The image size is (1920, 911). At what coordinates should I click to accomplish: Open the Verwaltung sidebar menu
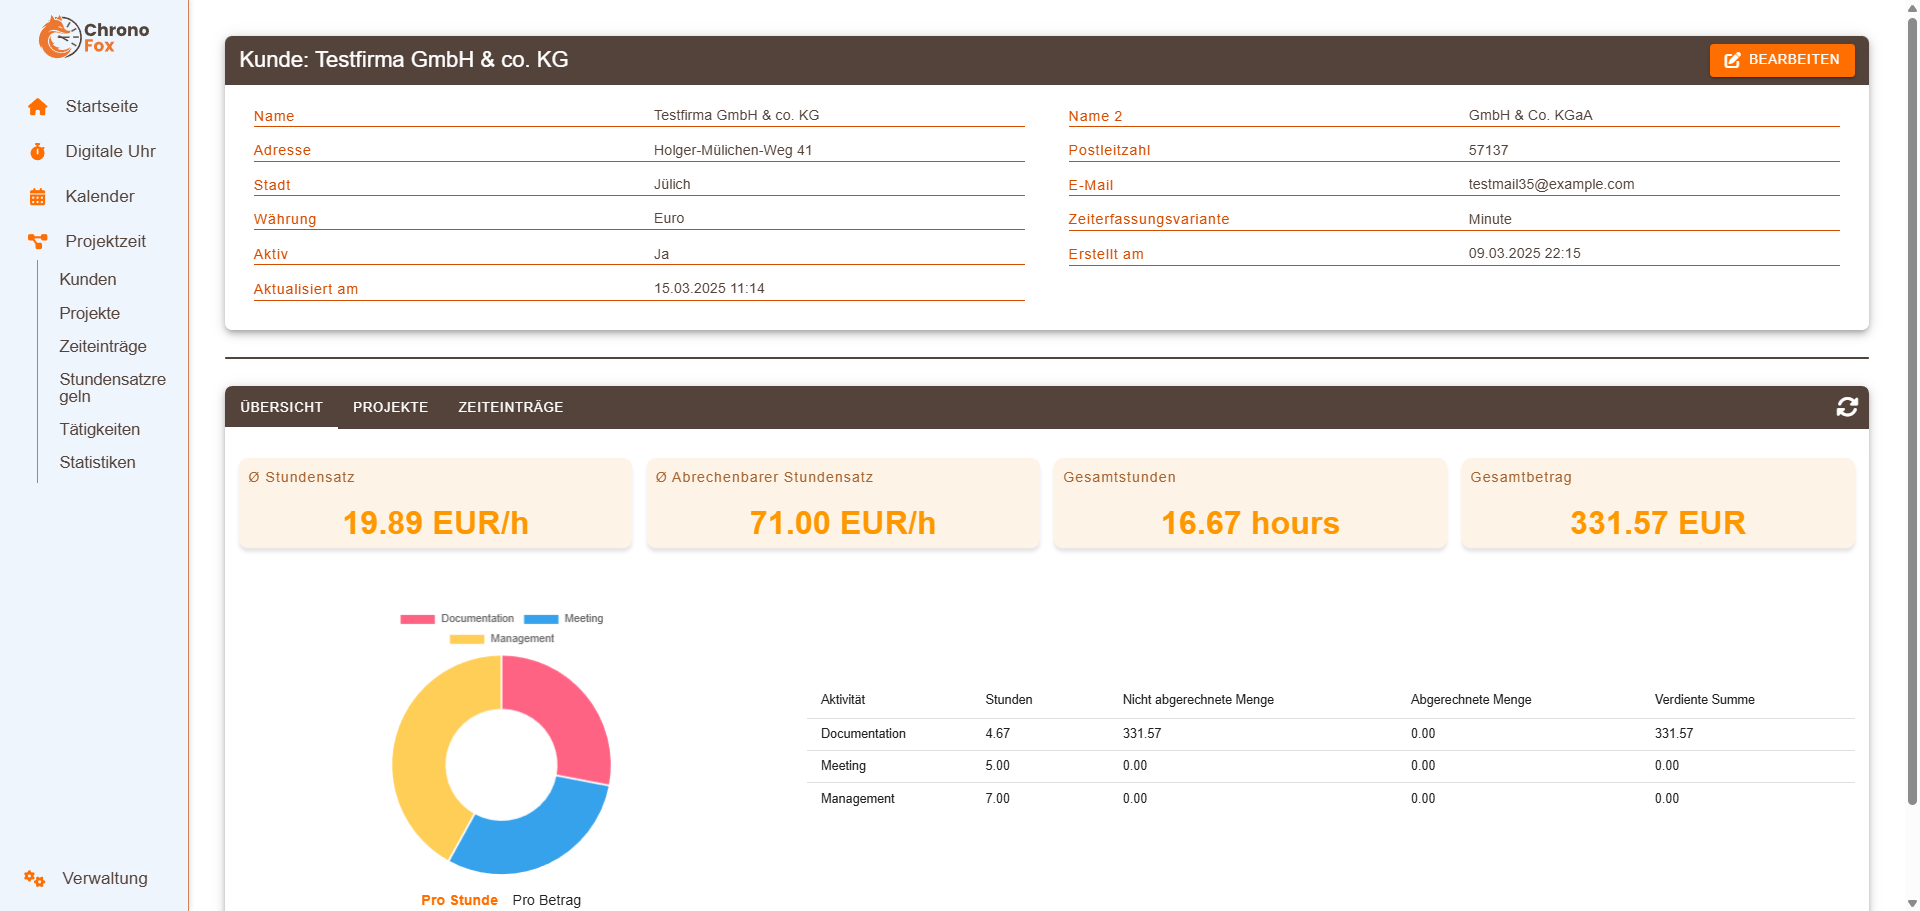pos(104,879)
